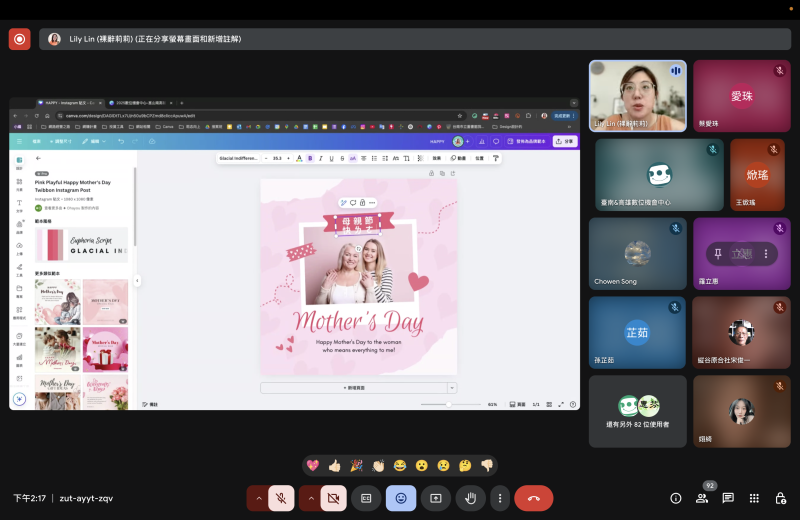Viewport: 800px width, 520px height.
Task: Toggle the emoji reactions panel button
Action: coord(401,498)
